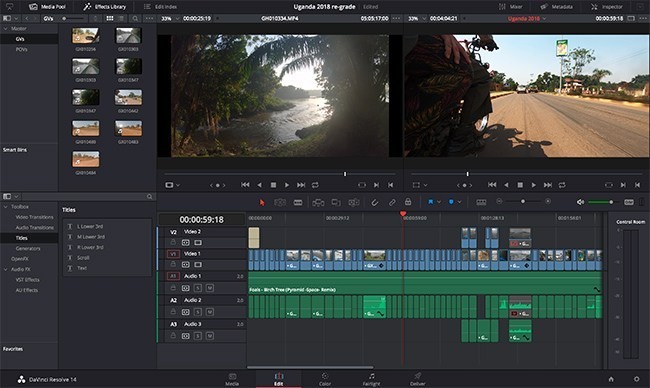Play the timeline viewer forward

pyautogui.click(x=534, y=185)
